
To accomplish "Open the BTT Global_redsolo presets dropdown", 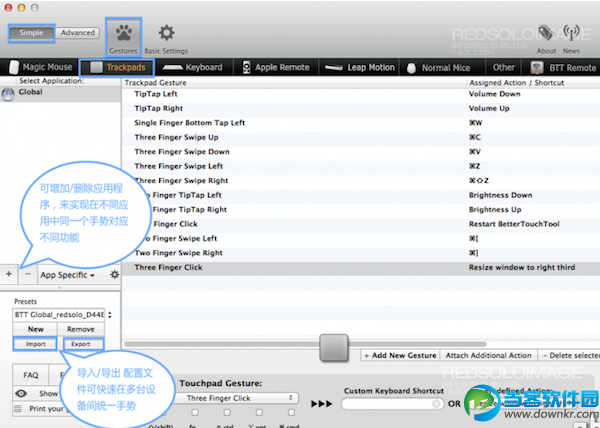I will coord(62,315).
